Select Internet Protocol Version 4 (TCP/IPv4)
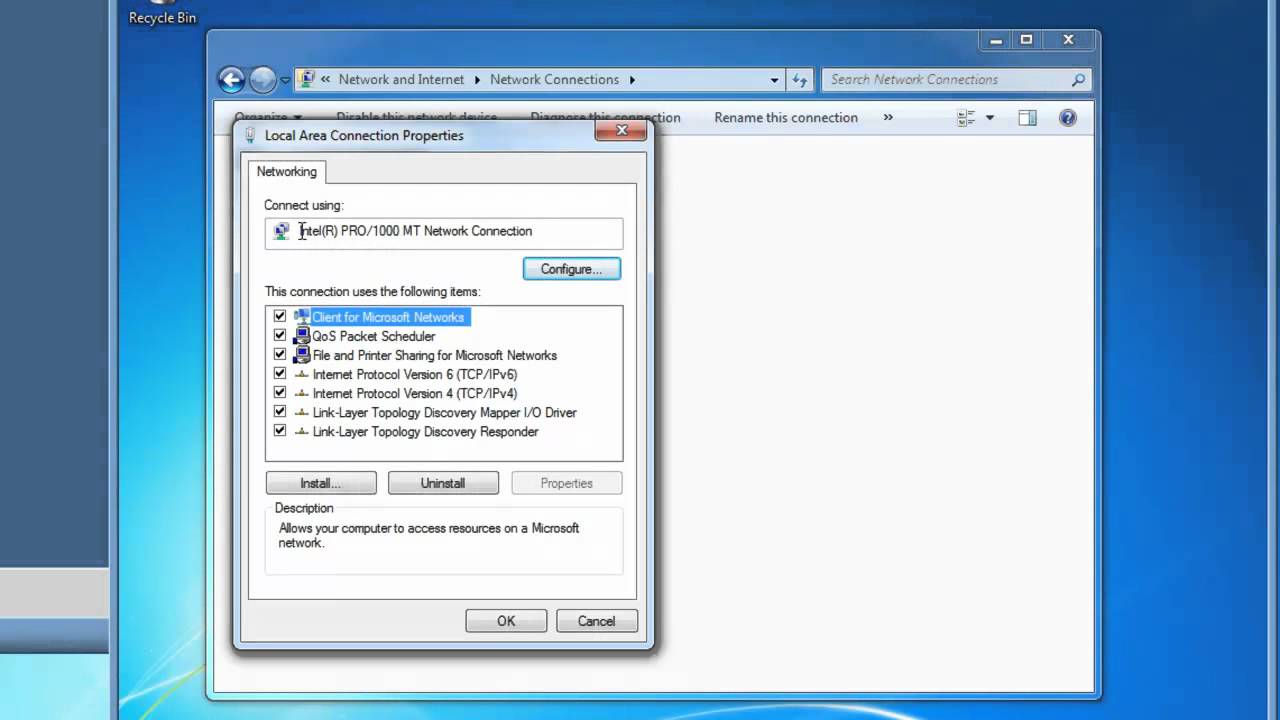Viewport: 1280px width, 720px height. click(x=415, y=393)
